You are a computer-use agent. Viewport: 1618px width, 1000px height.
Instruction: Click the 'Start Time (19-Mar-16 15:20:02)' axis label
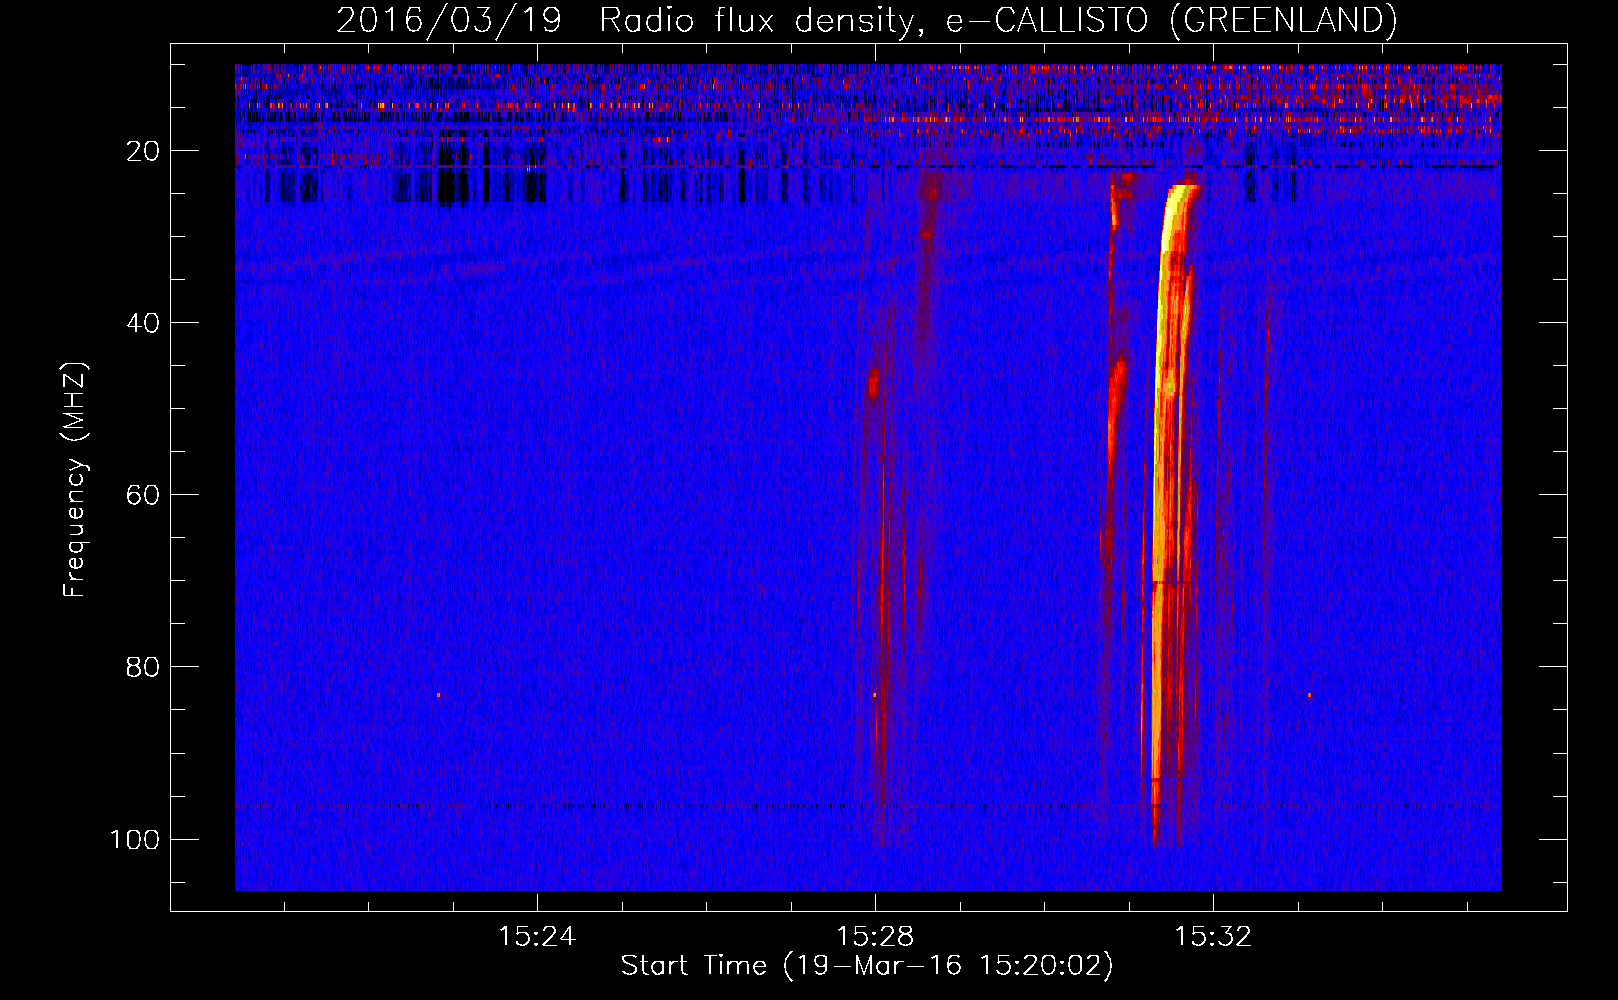point(867,966)
